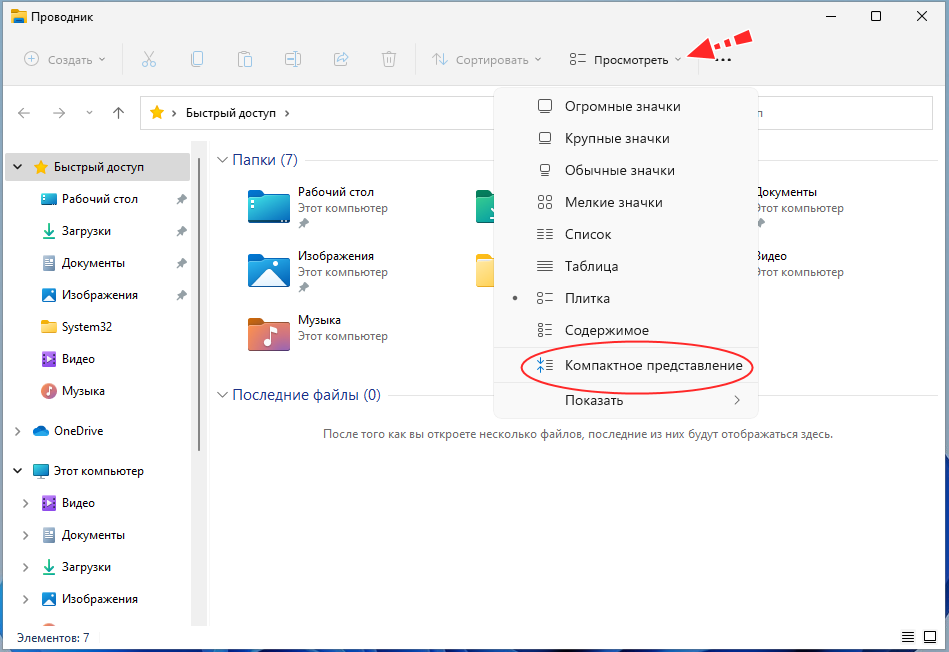Click the Paste clipboard icon
The image size is (949, 652).
click(245, 59)
